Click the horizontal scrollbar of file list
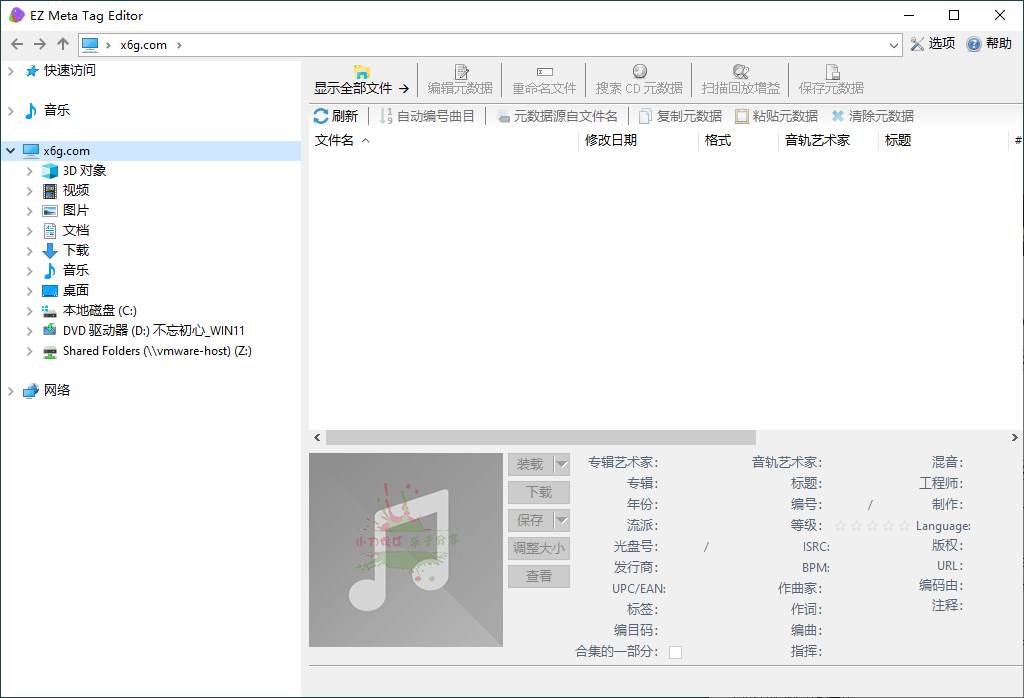The image size is (1024, 698). [x=540, y=438]
